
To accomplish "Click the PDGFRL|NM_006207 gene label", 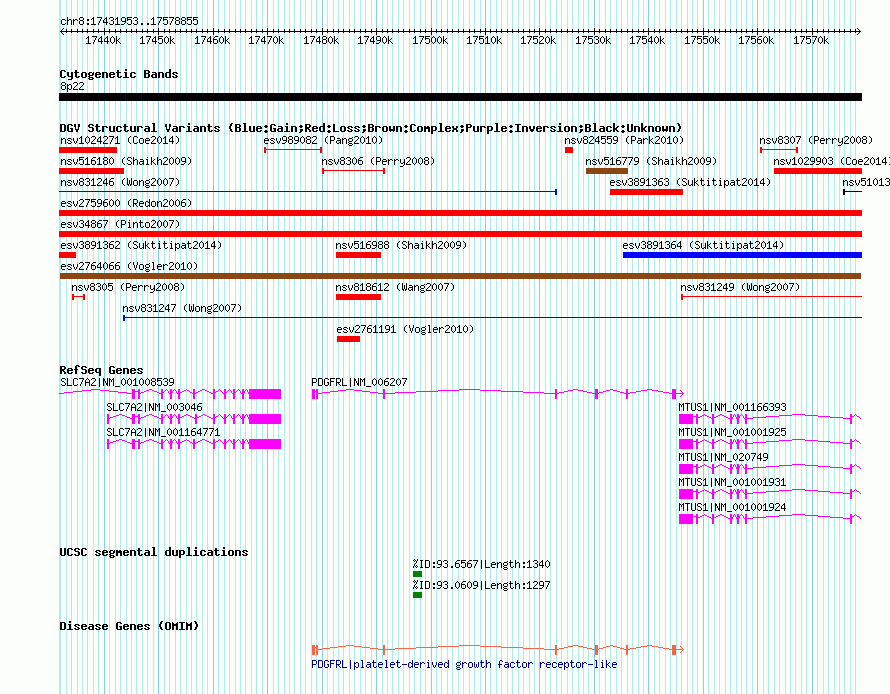I will (359, 382).
